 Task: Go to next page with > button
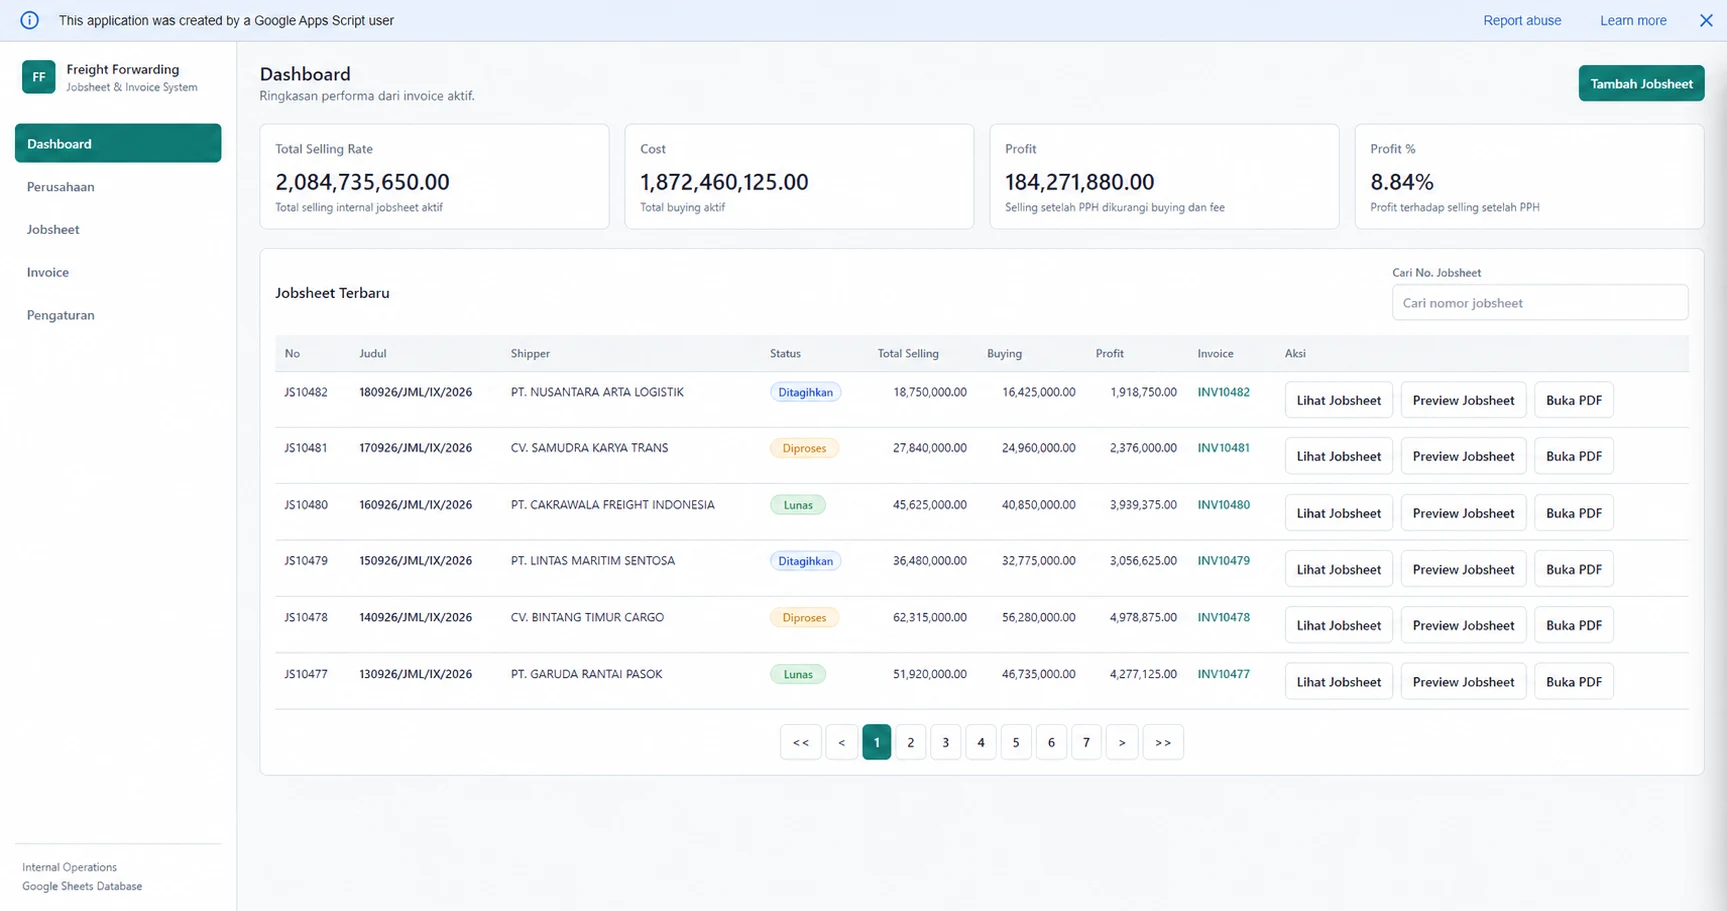coord(1122,742)
